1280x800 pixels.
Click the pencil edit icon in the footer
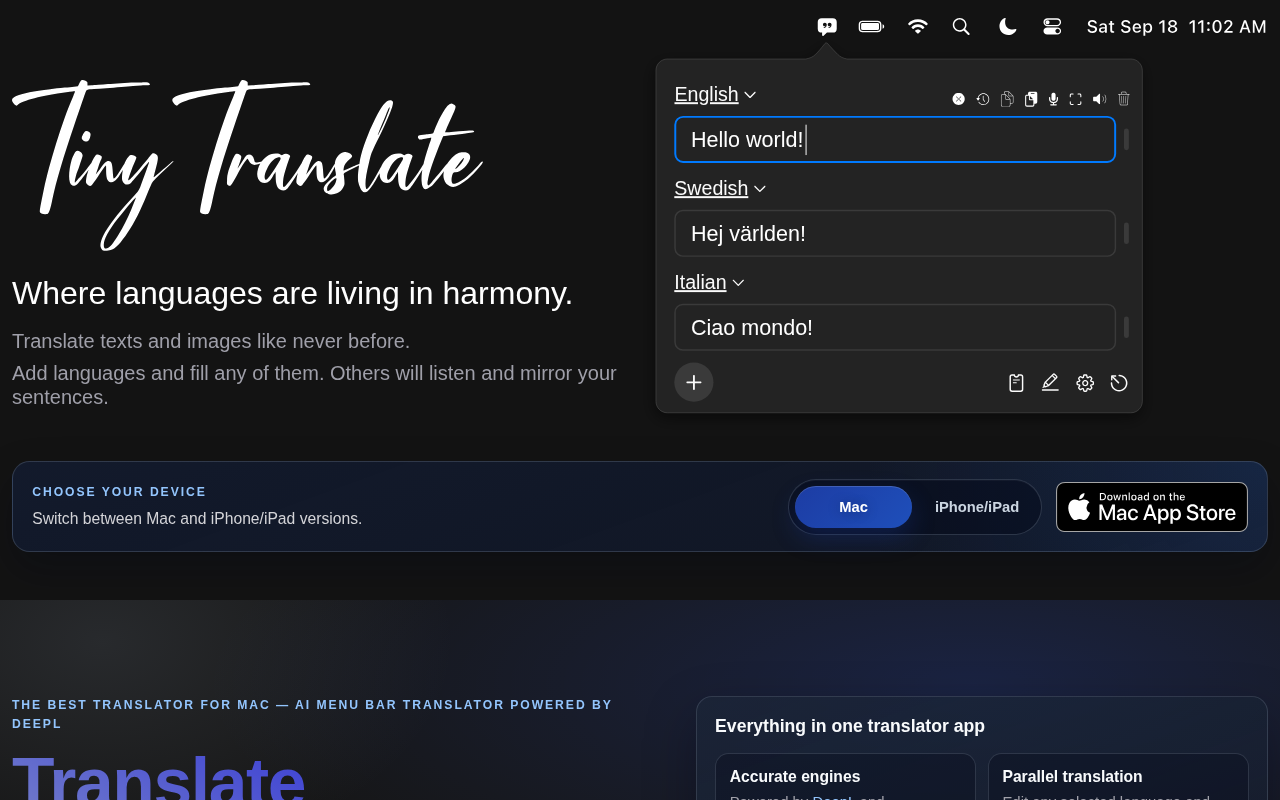pyautogui.click(x=1050, y=383)
